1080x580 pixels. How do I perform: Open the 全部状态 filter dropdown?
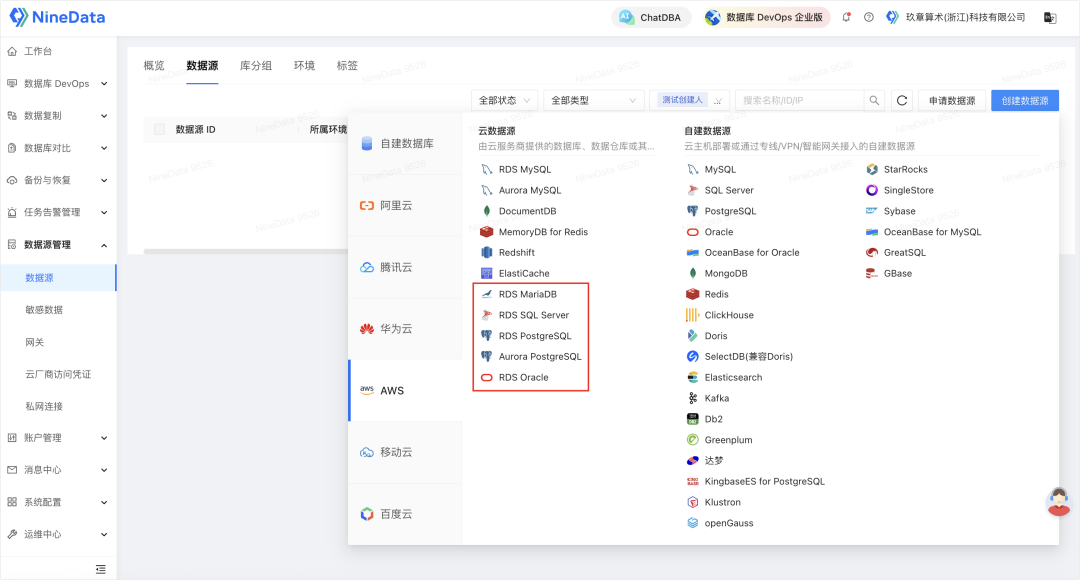pyautogui.click(x=505, y=101)
